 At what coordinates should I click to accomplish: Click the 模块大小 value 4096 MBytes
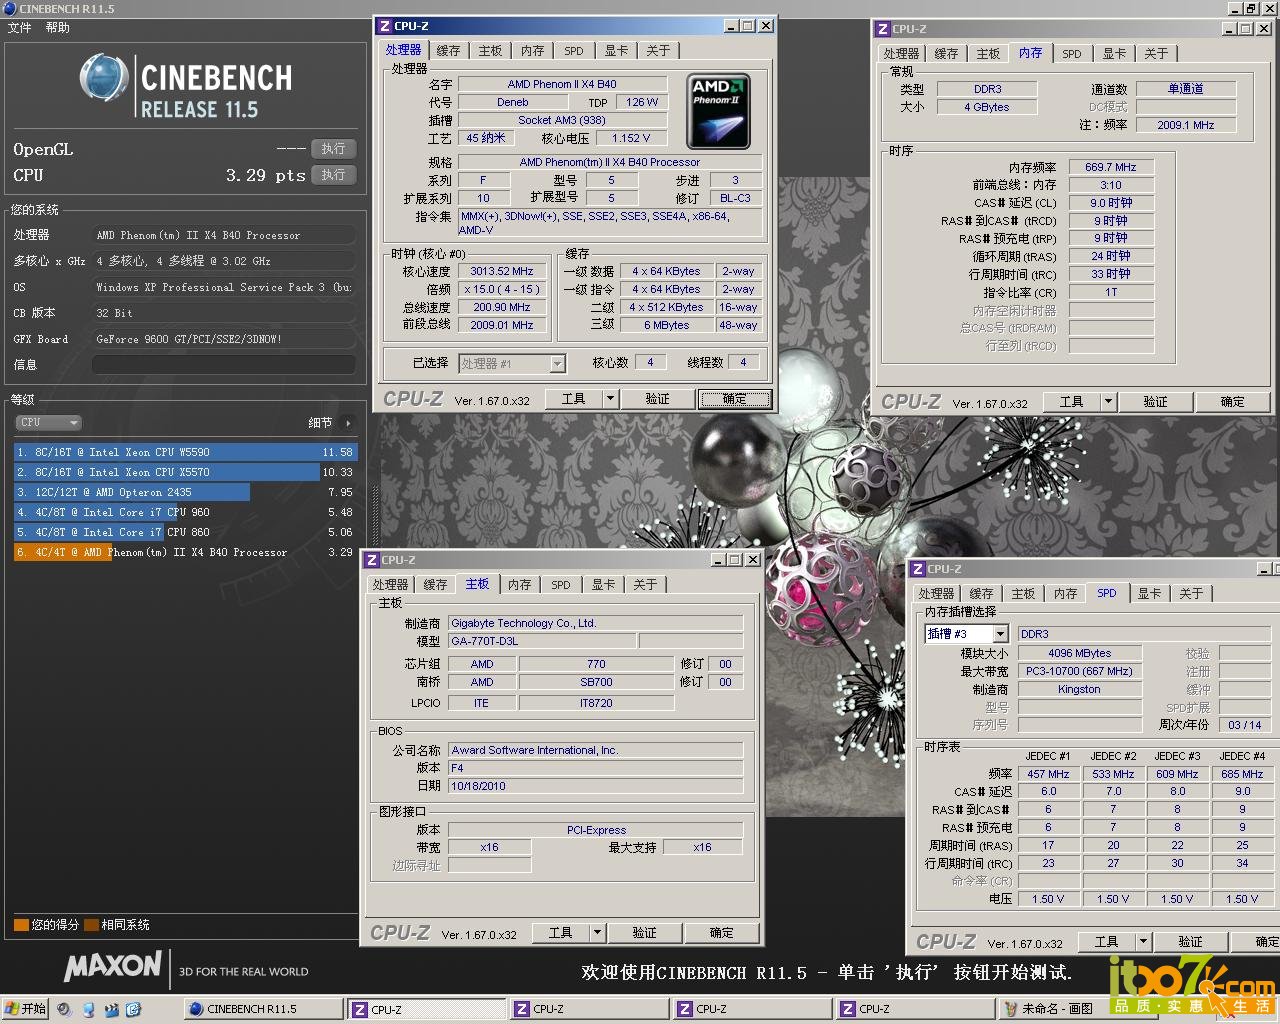coord(1079,653)
